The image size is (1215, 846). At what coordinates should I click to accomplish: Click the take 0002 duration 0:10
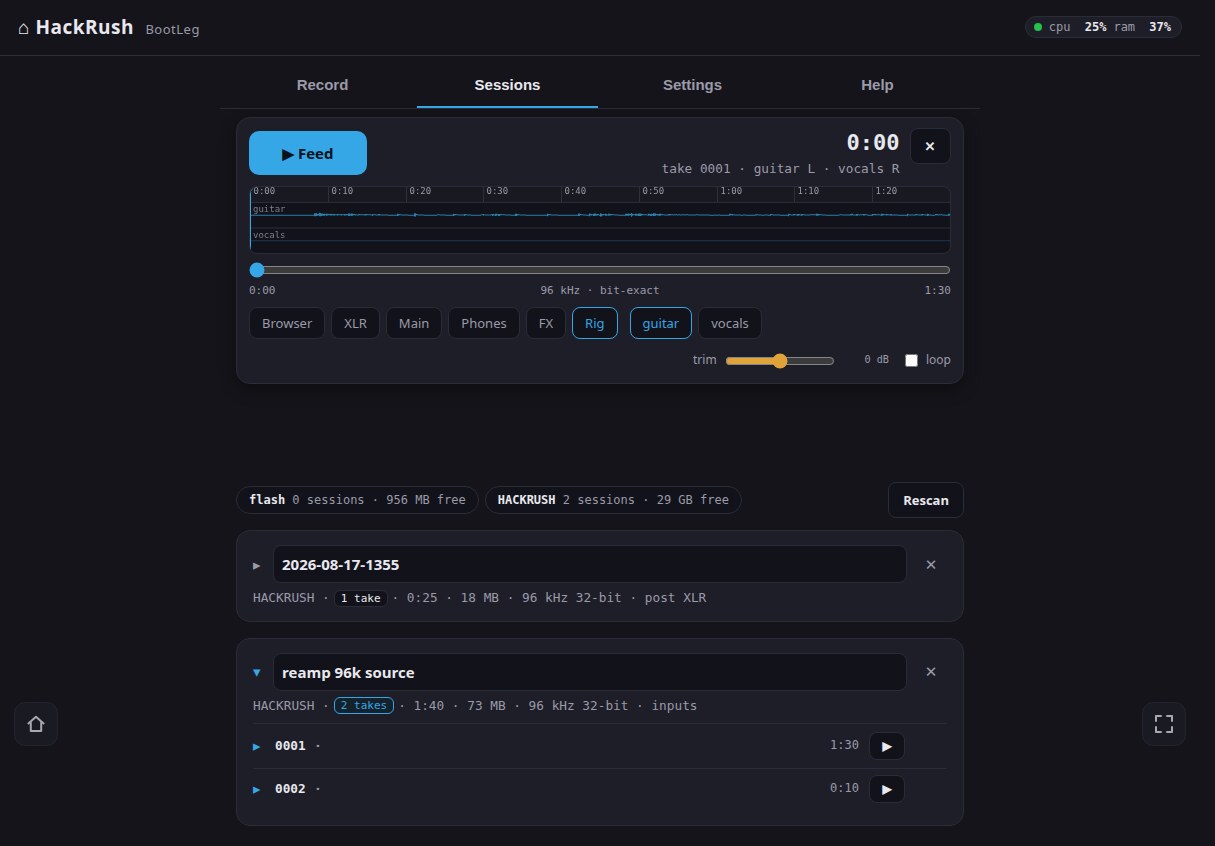tap(844, 788)
